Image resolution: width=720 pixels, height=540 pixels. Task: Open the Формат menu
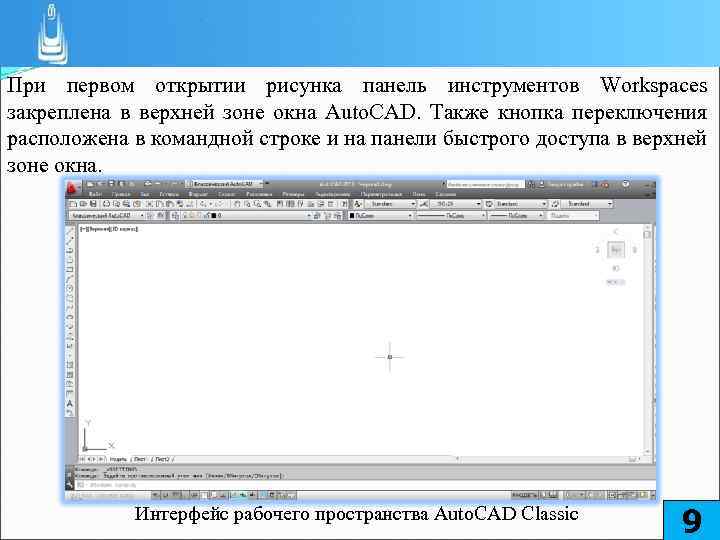click(x=198, y=194)
